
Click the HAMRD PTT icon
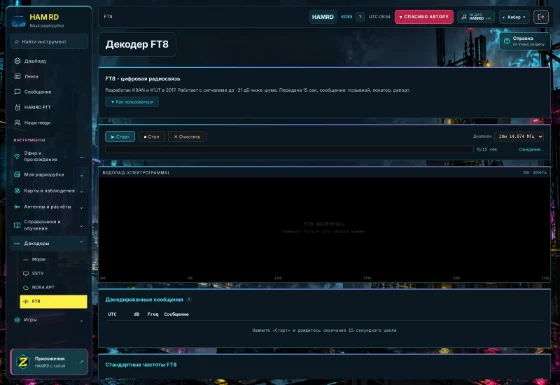coord(17,107)
